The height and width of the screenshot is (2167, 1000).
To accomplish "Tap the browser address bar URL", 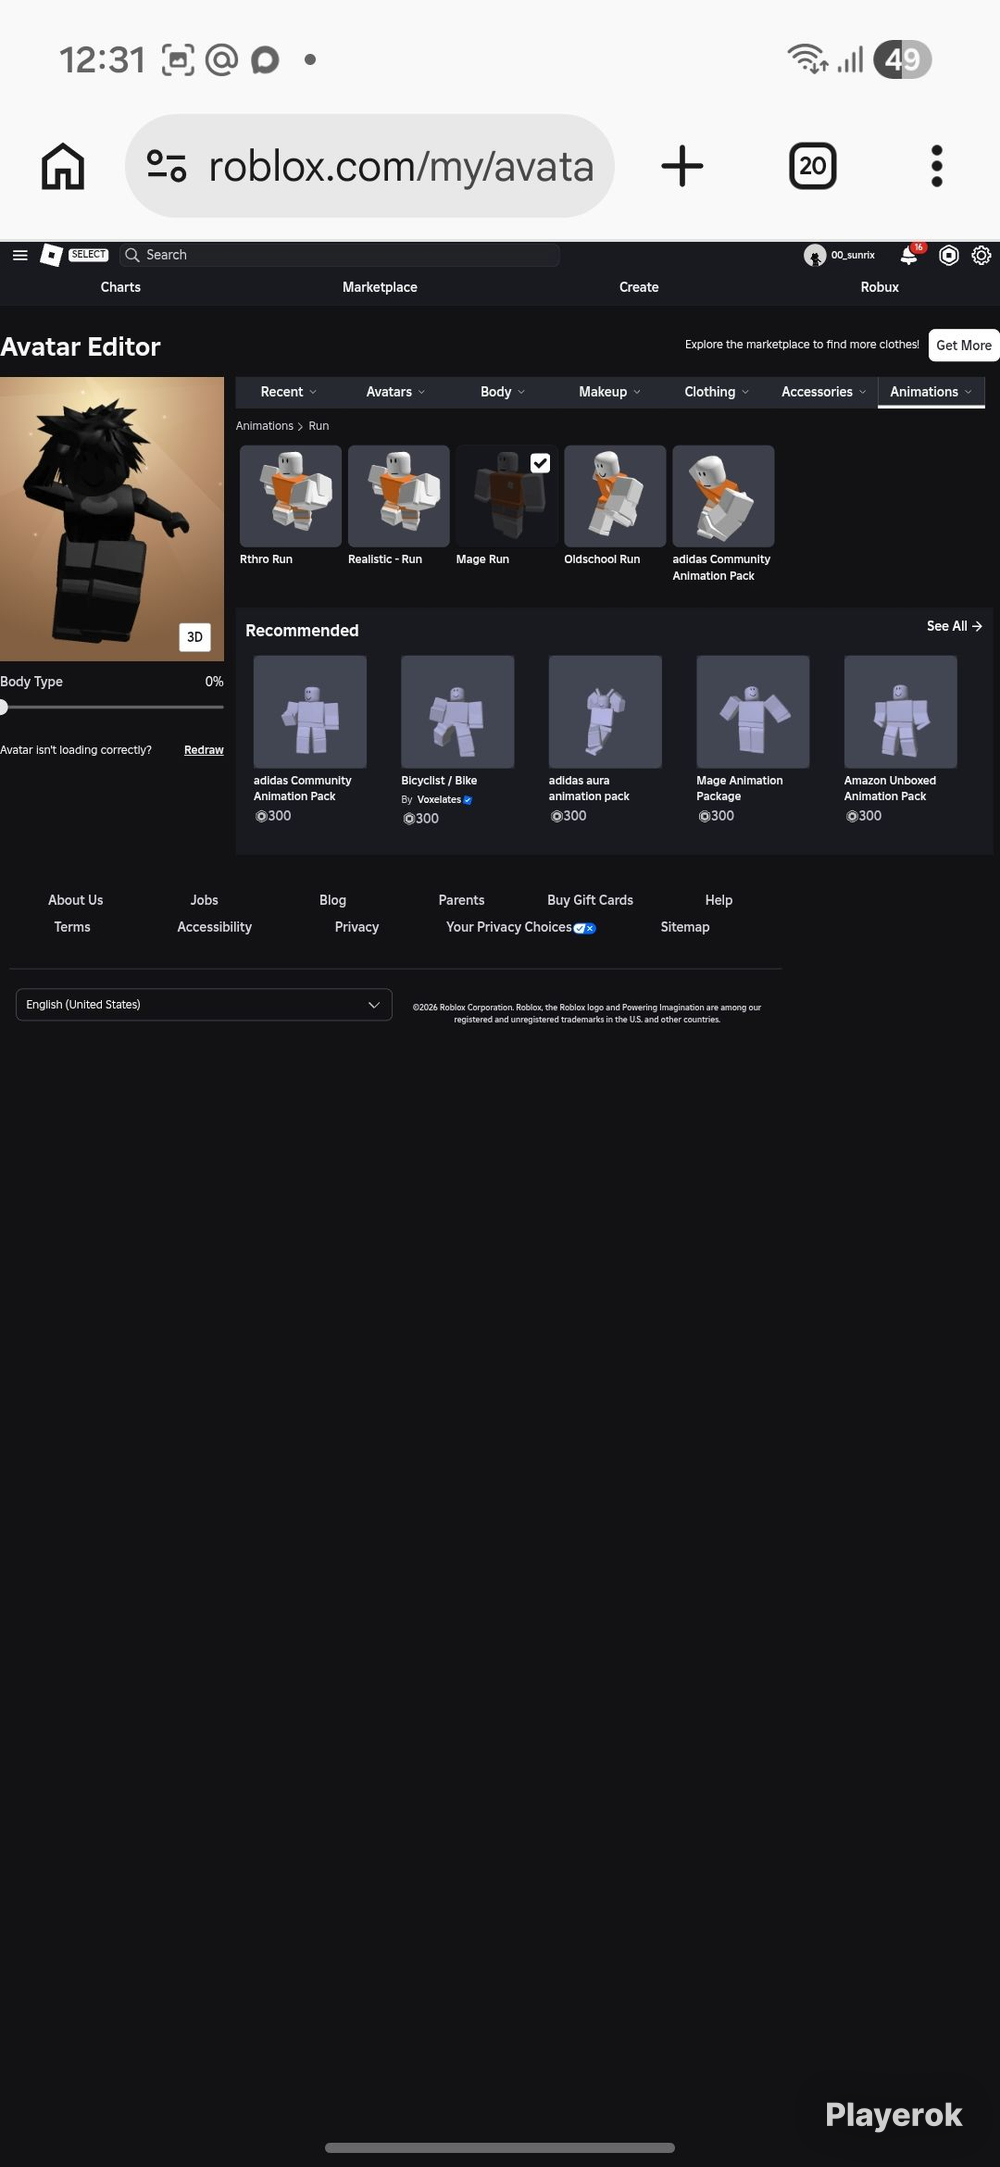I will [401, 166].
